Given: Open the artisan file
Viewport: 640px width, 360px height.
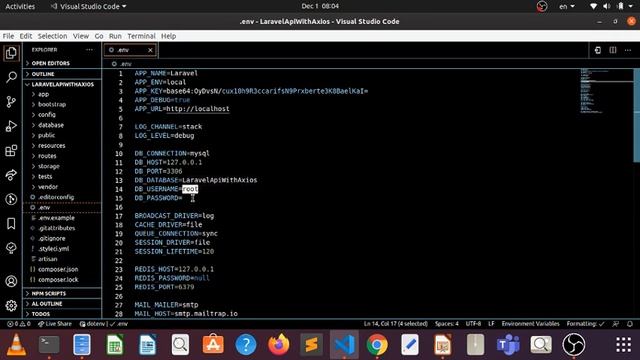Looking at the screenshot, I should coord(62,259).
